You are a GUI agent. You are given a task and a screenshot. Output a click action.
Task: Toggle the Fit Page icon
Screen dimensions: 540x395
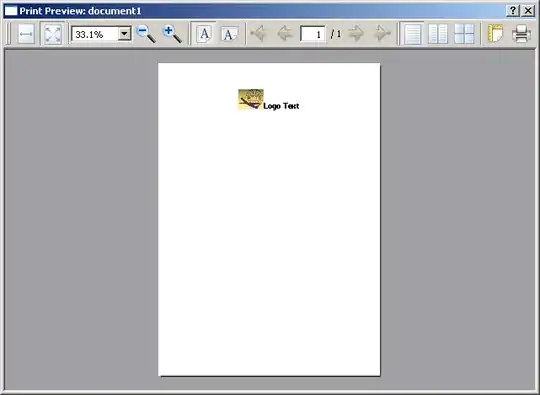pos(52,34)
